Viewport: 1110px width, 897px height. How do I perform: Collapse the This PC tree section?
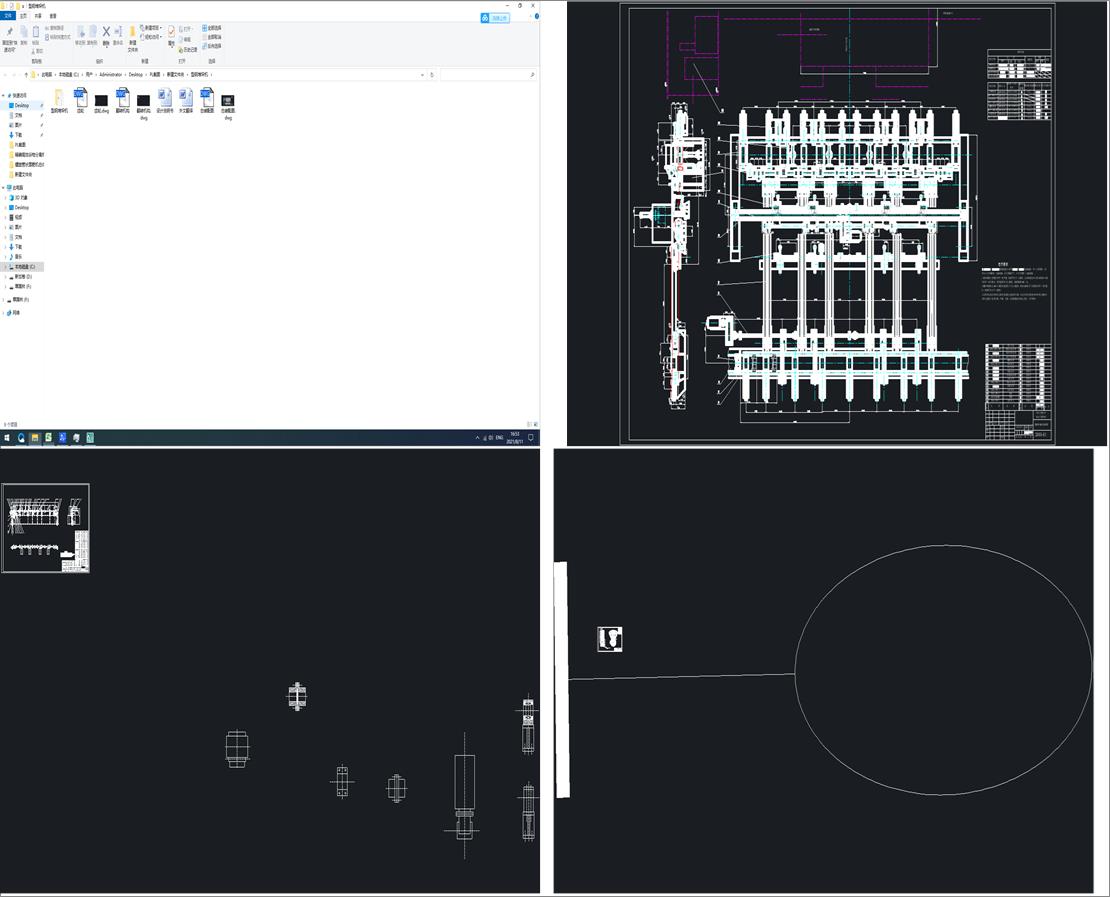point(3,188)
